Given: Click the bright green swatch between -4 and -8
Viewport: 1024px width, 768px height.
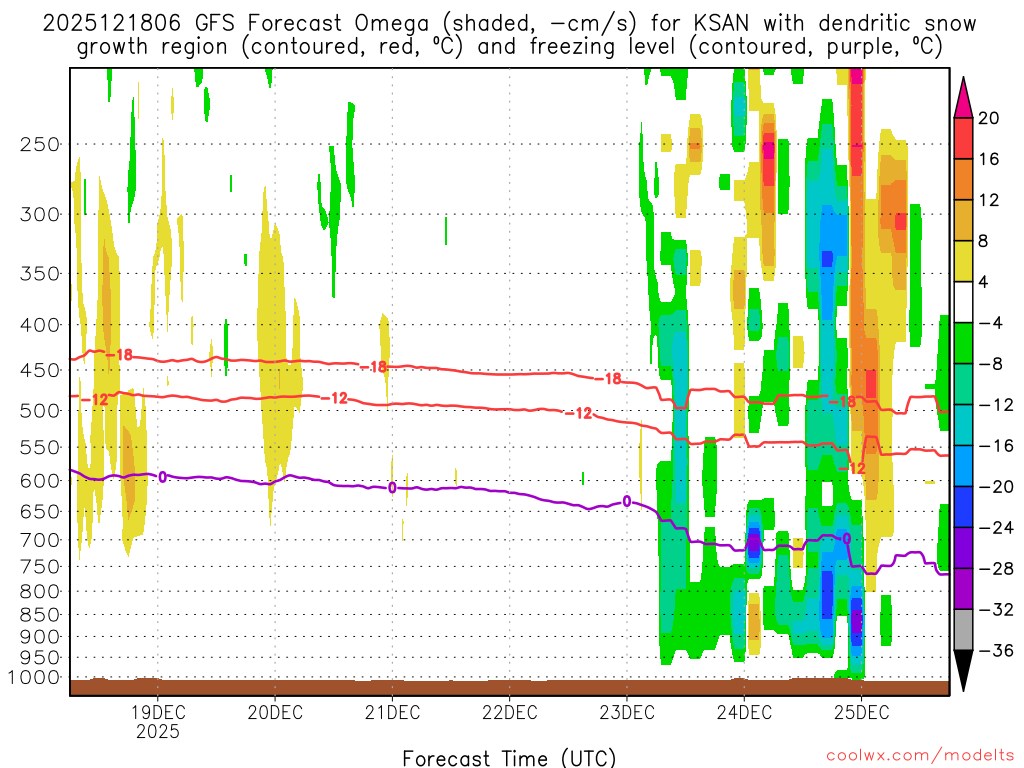Looking at the screenshot, I should (963, 344).
